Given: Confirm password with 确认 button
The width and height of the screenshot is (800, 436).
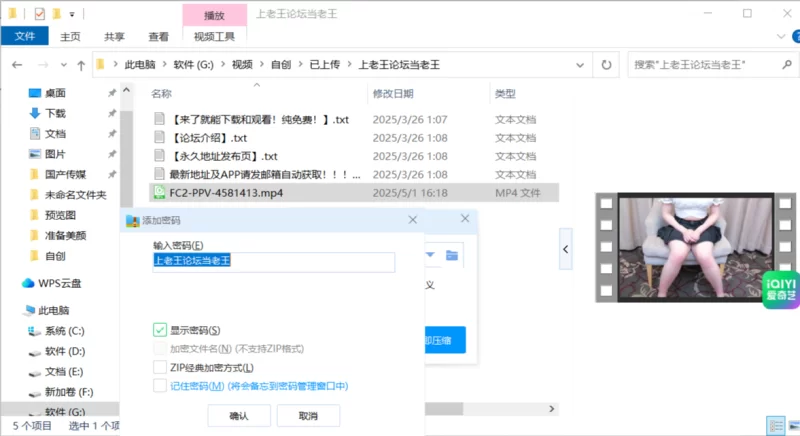Looking at the screenshot, I should [239, 416].
